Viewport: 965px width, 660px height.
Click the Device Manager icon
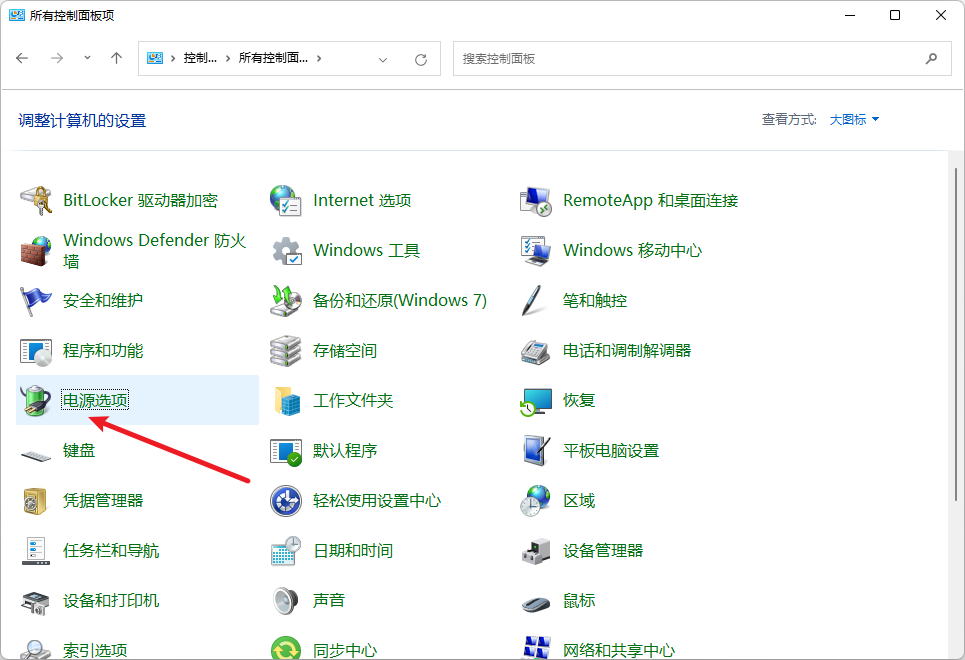click(535, 551)
